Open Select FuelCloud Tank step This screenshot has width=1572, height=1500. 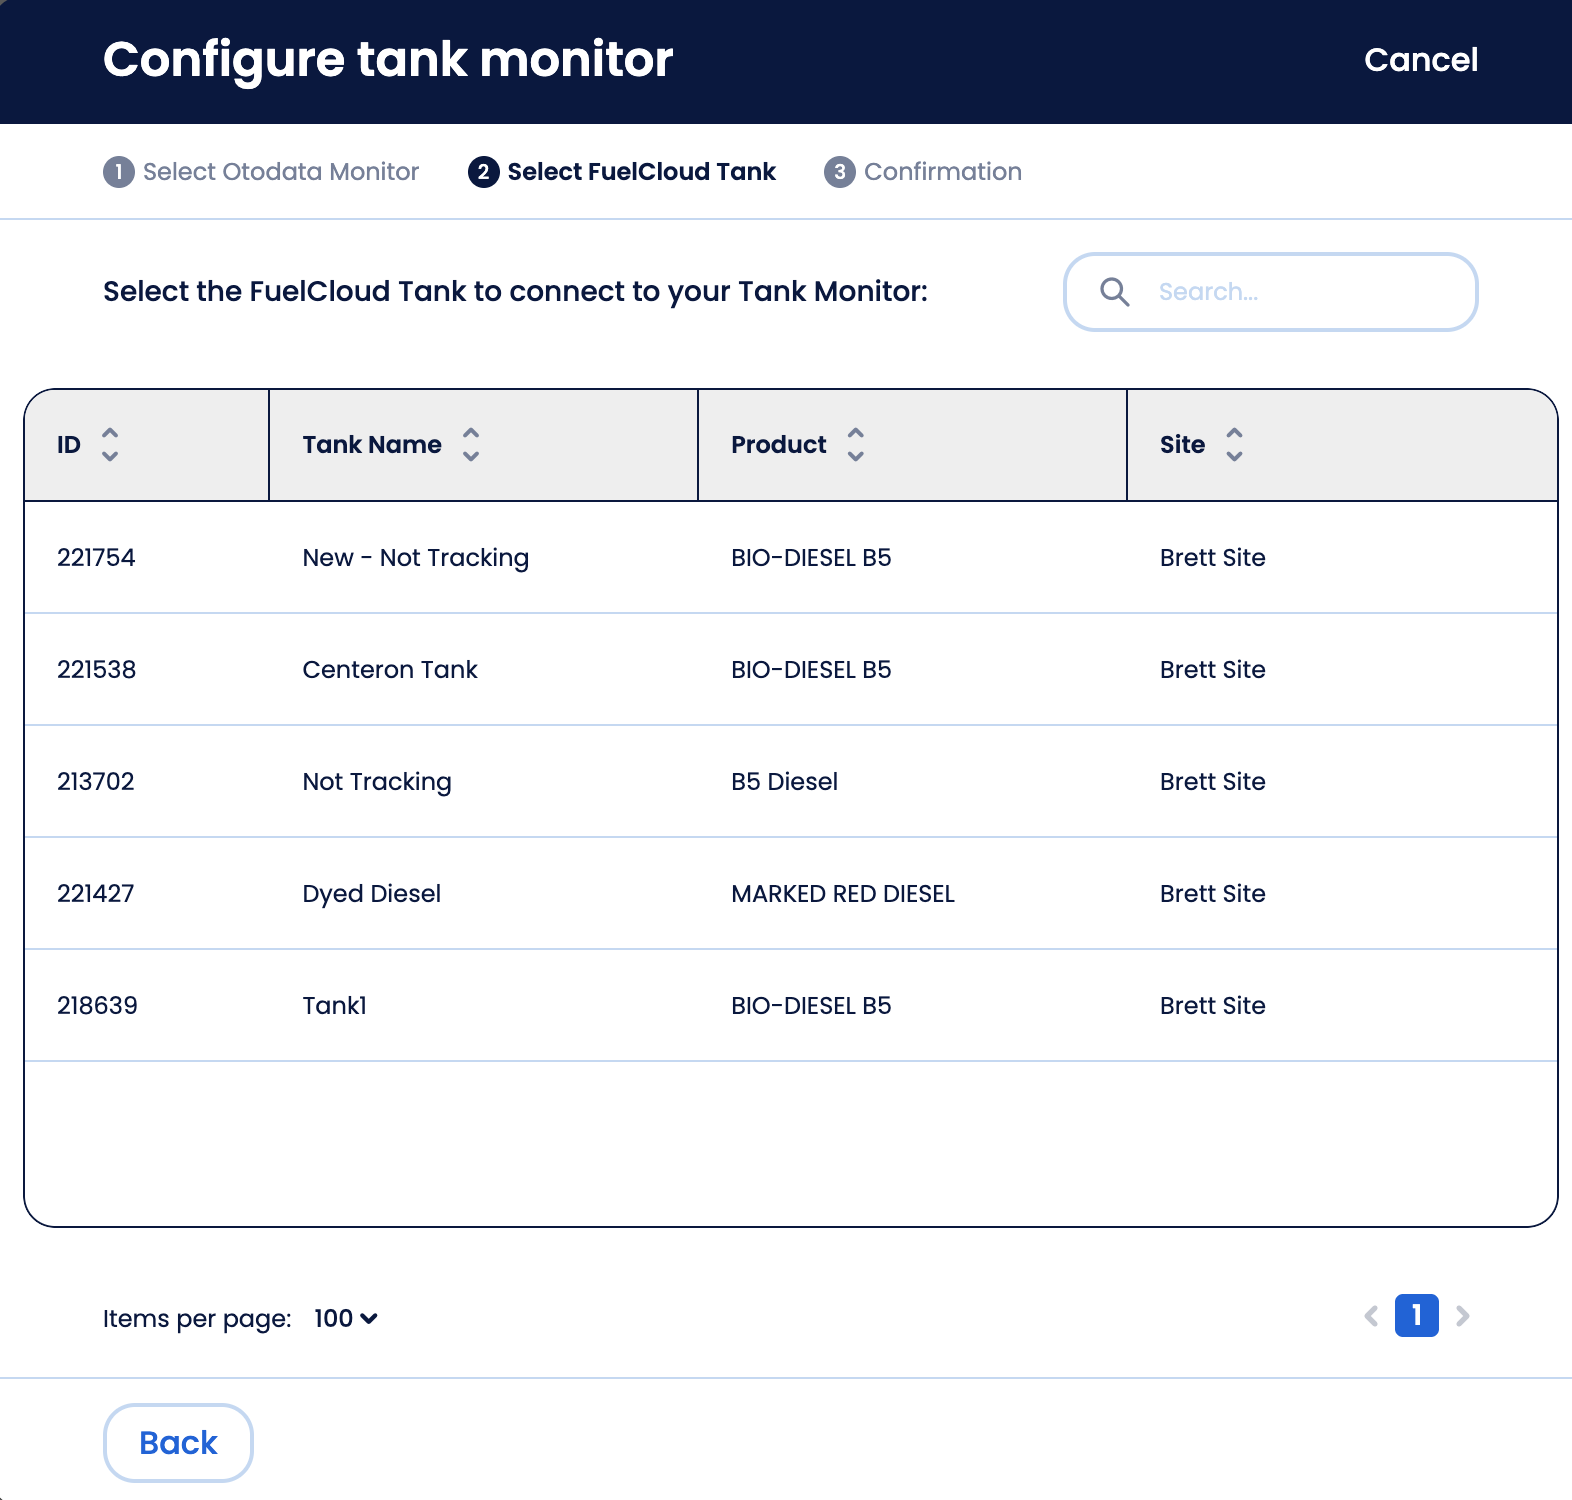point(622,172)
